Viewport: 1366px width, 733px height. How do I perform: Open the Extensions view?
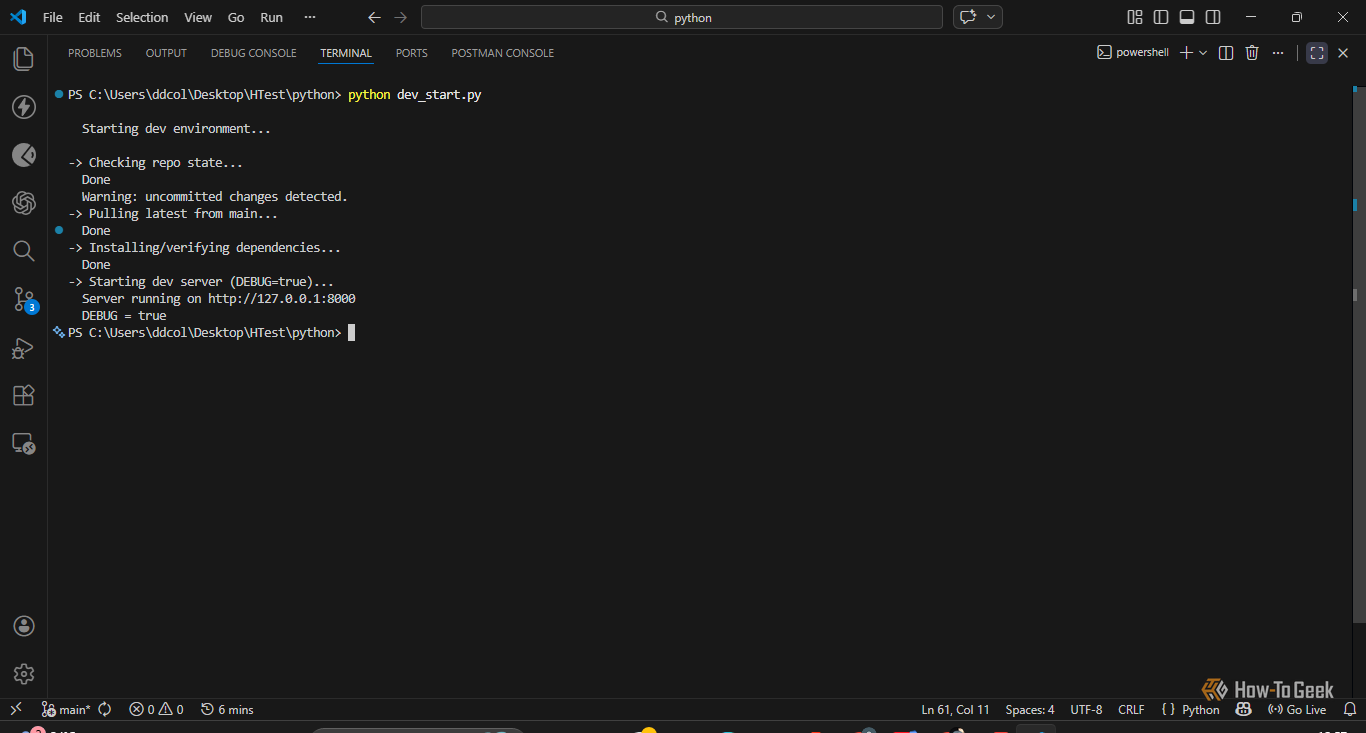(x=23, y=395)
